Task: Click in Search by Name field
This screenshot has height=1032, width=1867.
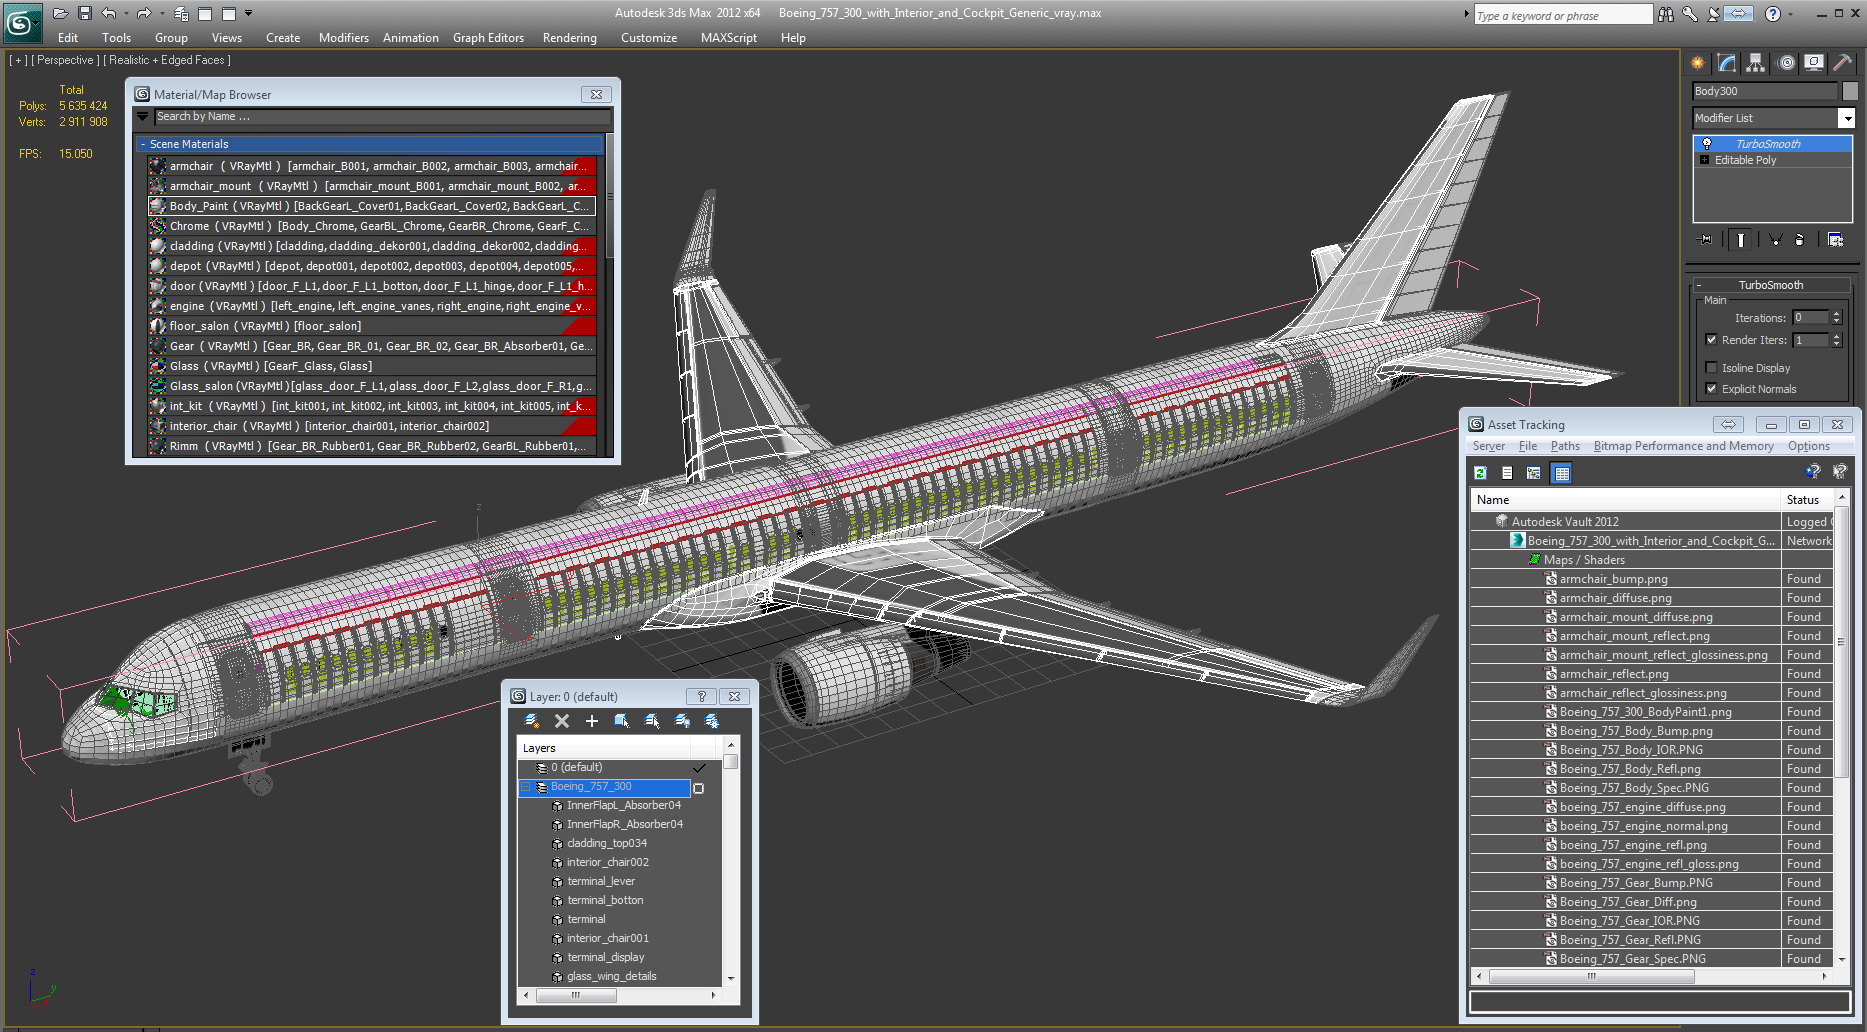Action: pos(382,117)
